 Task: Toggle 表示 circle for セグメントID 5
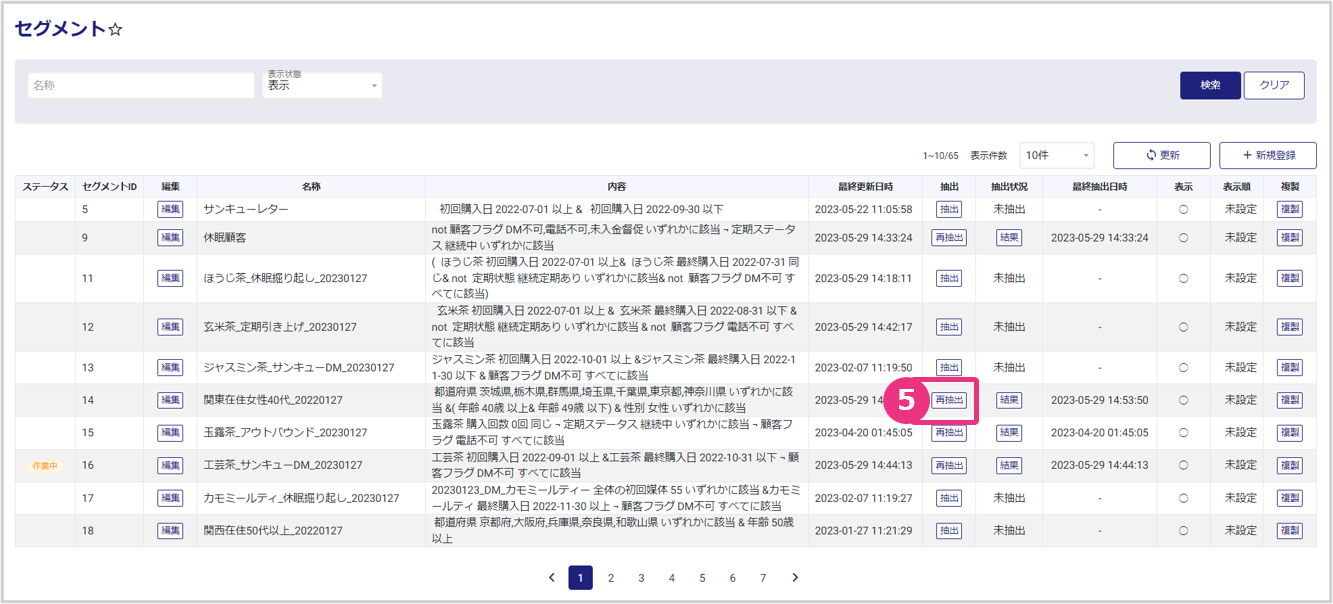pos(1183,210)
